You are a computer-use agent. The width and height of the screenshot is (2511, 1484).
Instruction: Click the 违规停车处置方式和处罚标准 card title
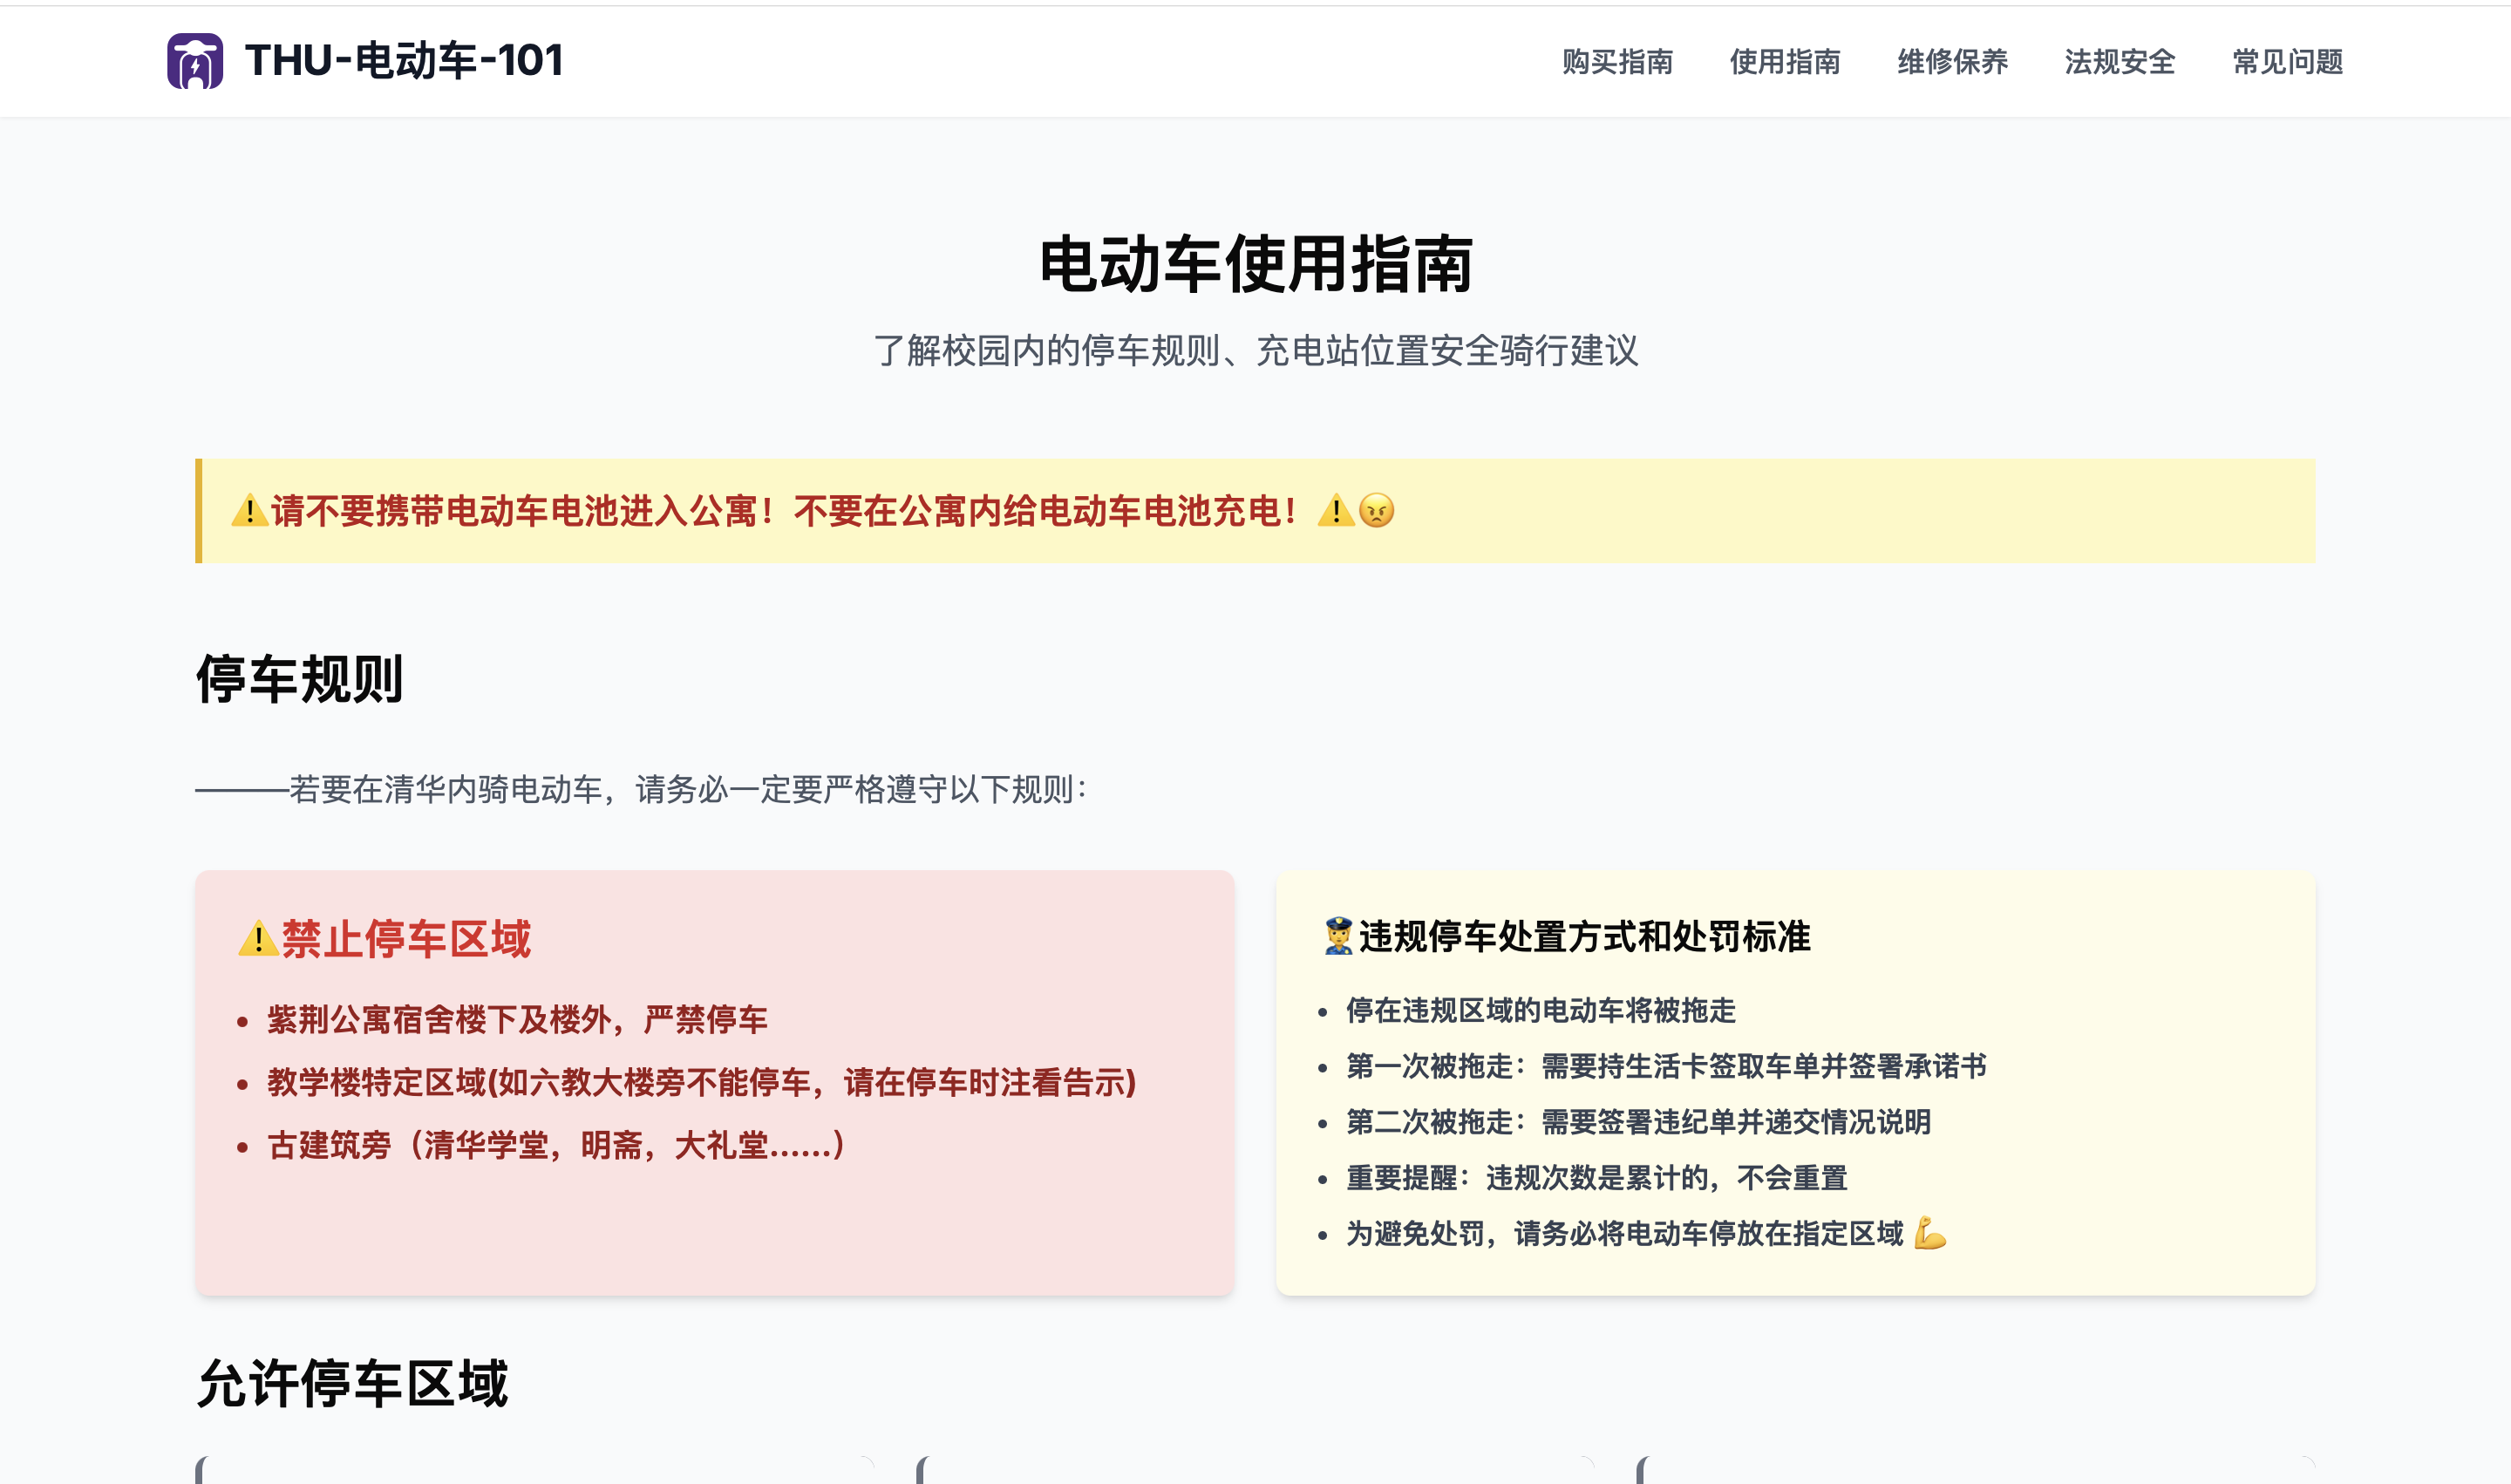pos(1584,937)
